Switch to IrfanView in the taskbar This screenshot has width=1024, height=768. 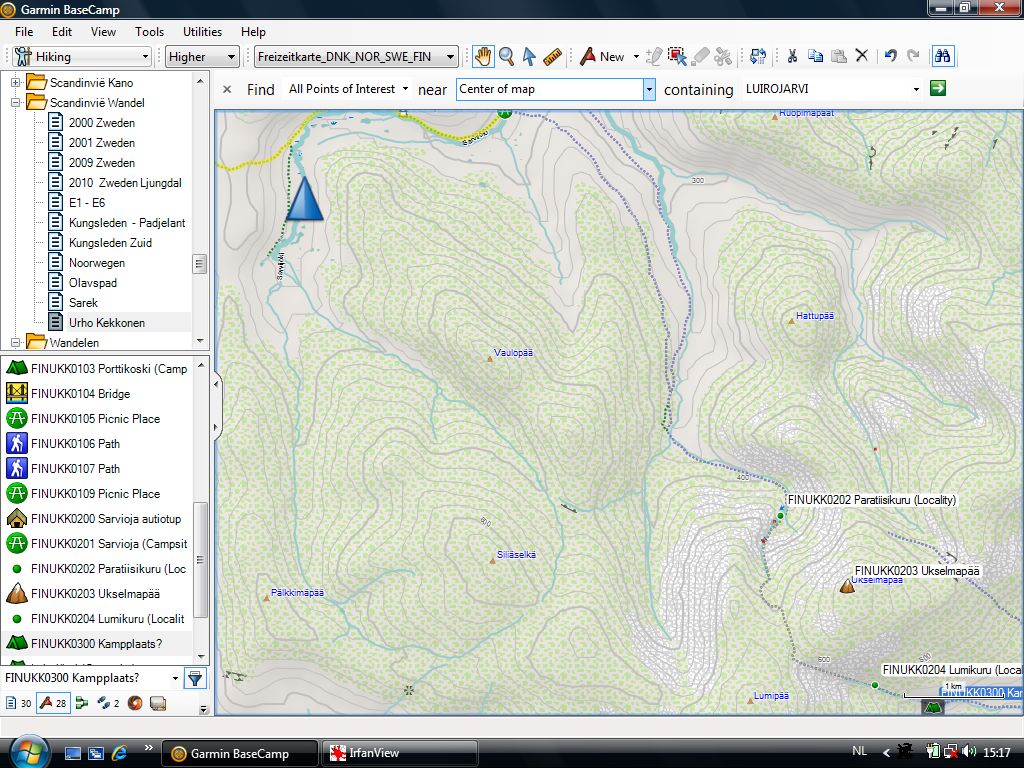click(398, 753)
